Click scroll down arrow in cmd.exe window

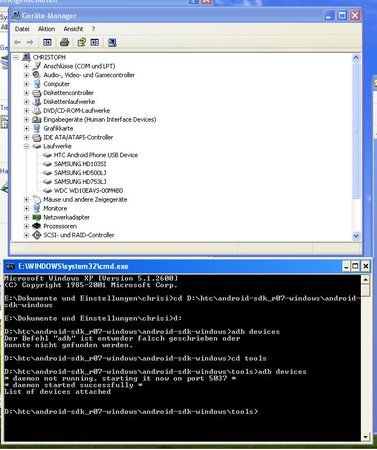(366, 437)
